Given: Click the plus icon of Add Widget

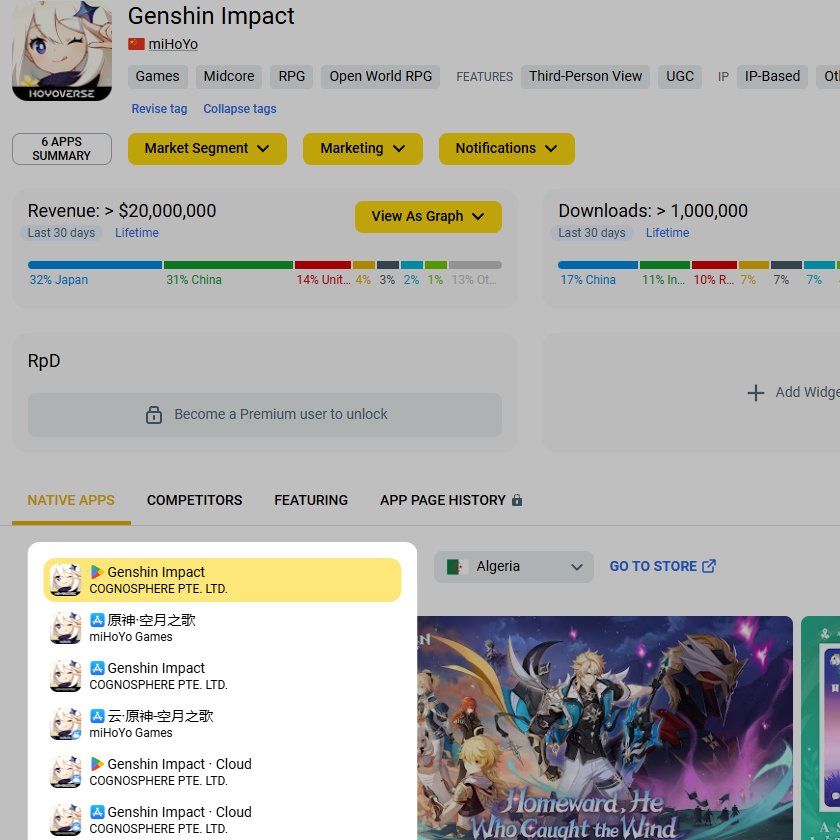Looking at the screenshot, I should point(755,393).
